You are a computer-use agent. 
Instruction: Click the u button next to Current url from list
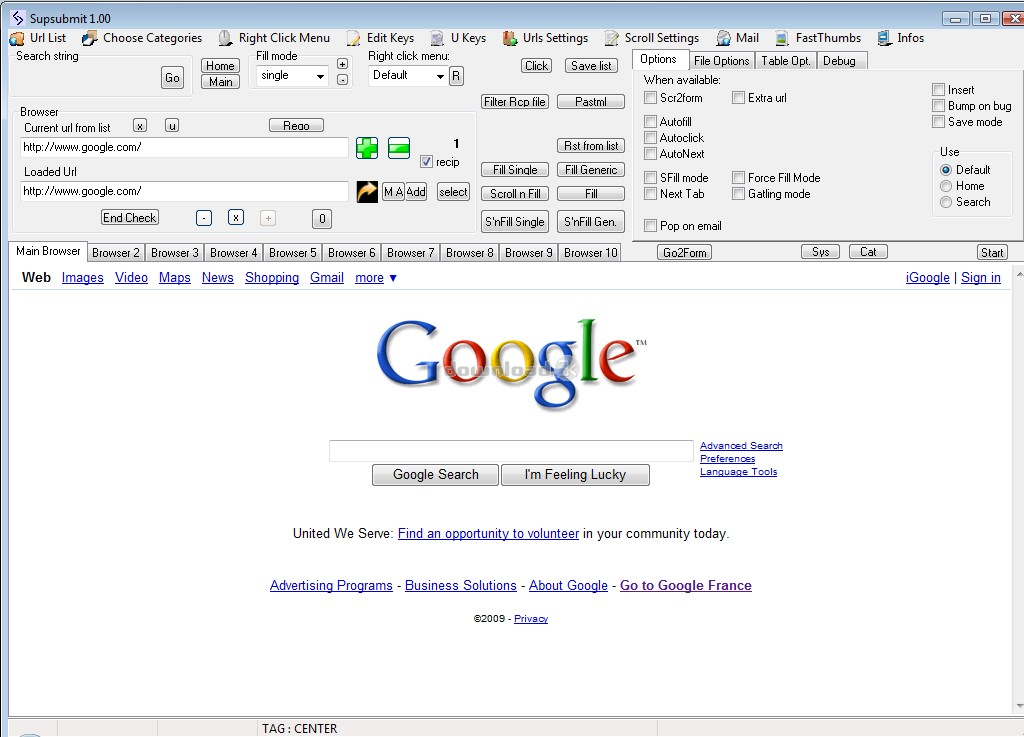tap(172, 126)
